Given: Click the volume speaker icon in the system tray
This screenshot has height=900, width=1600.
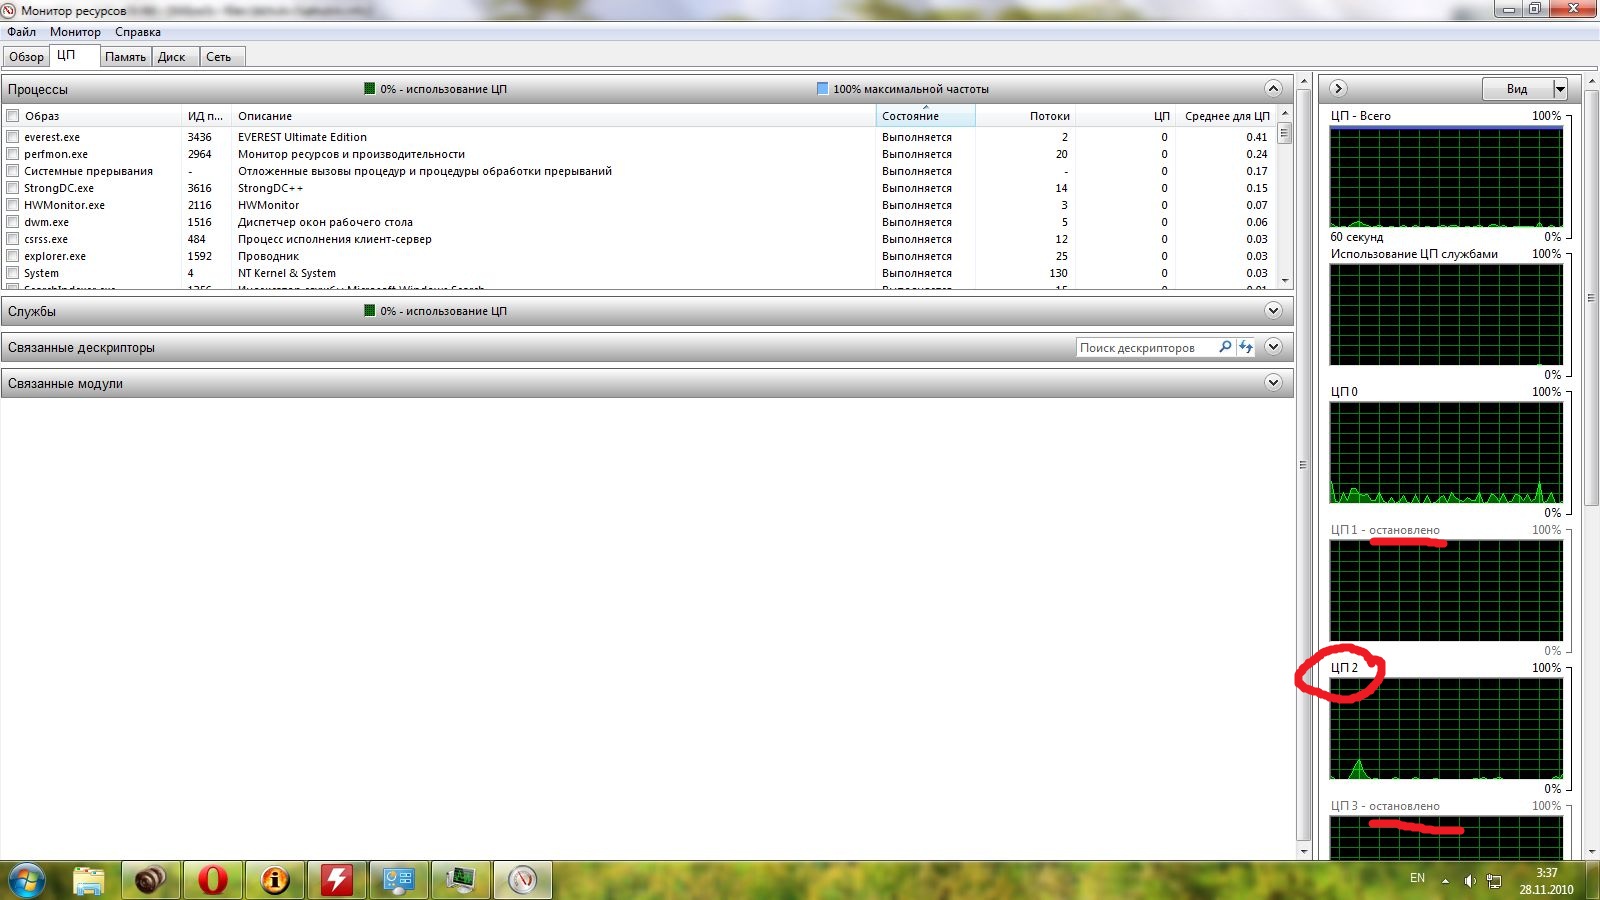Looking at the screenshot, I should (x=1469, y=881).
